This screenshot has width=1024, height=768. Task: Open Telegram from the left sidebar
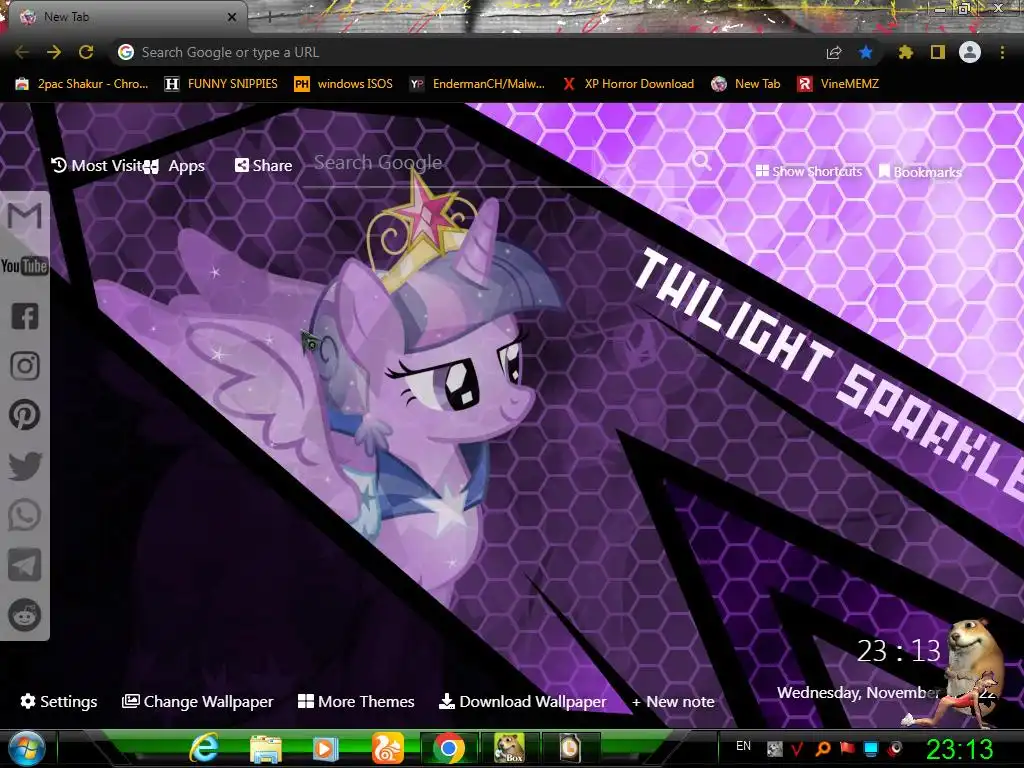[x=25, y=565]
